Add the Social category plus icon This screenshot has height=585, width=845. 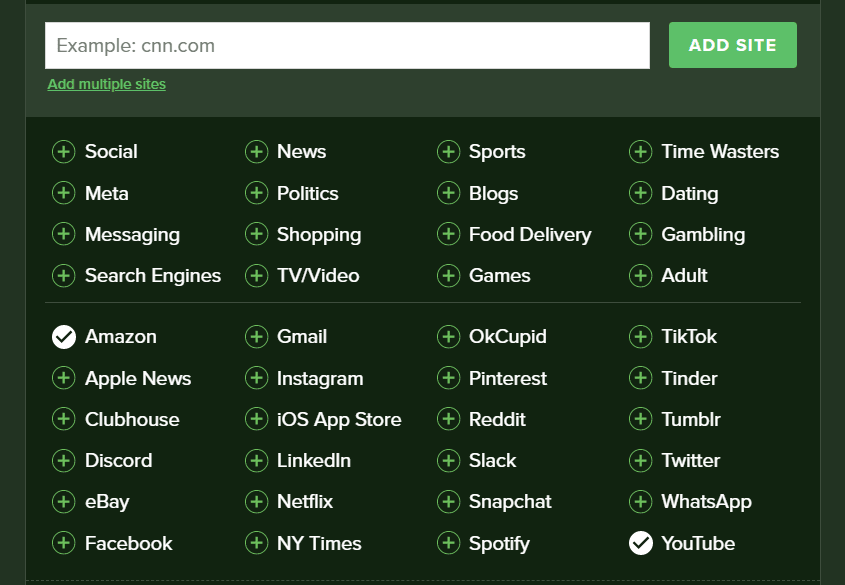point(64,152)
